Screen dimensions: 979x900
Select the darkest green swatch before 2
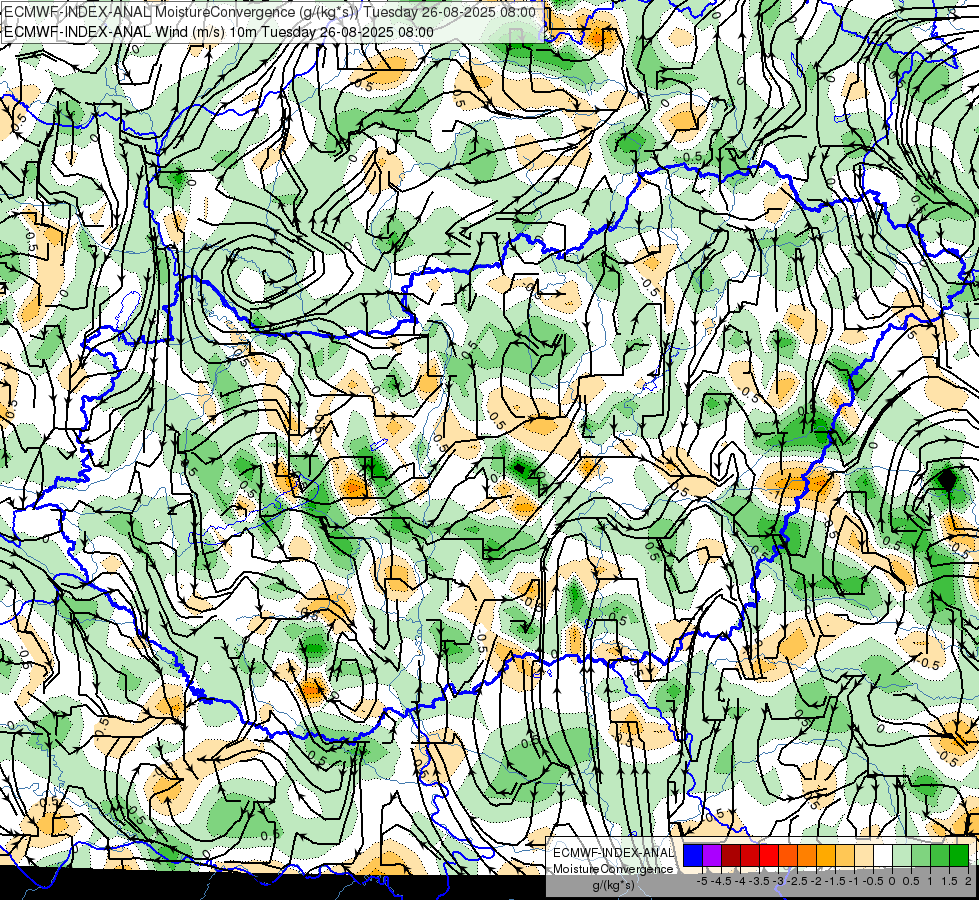959,855
